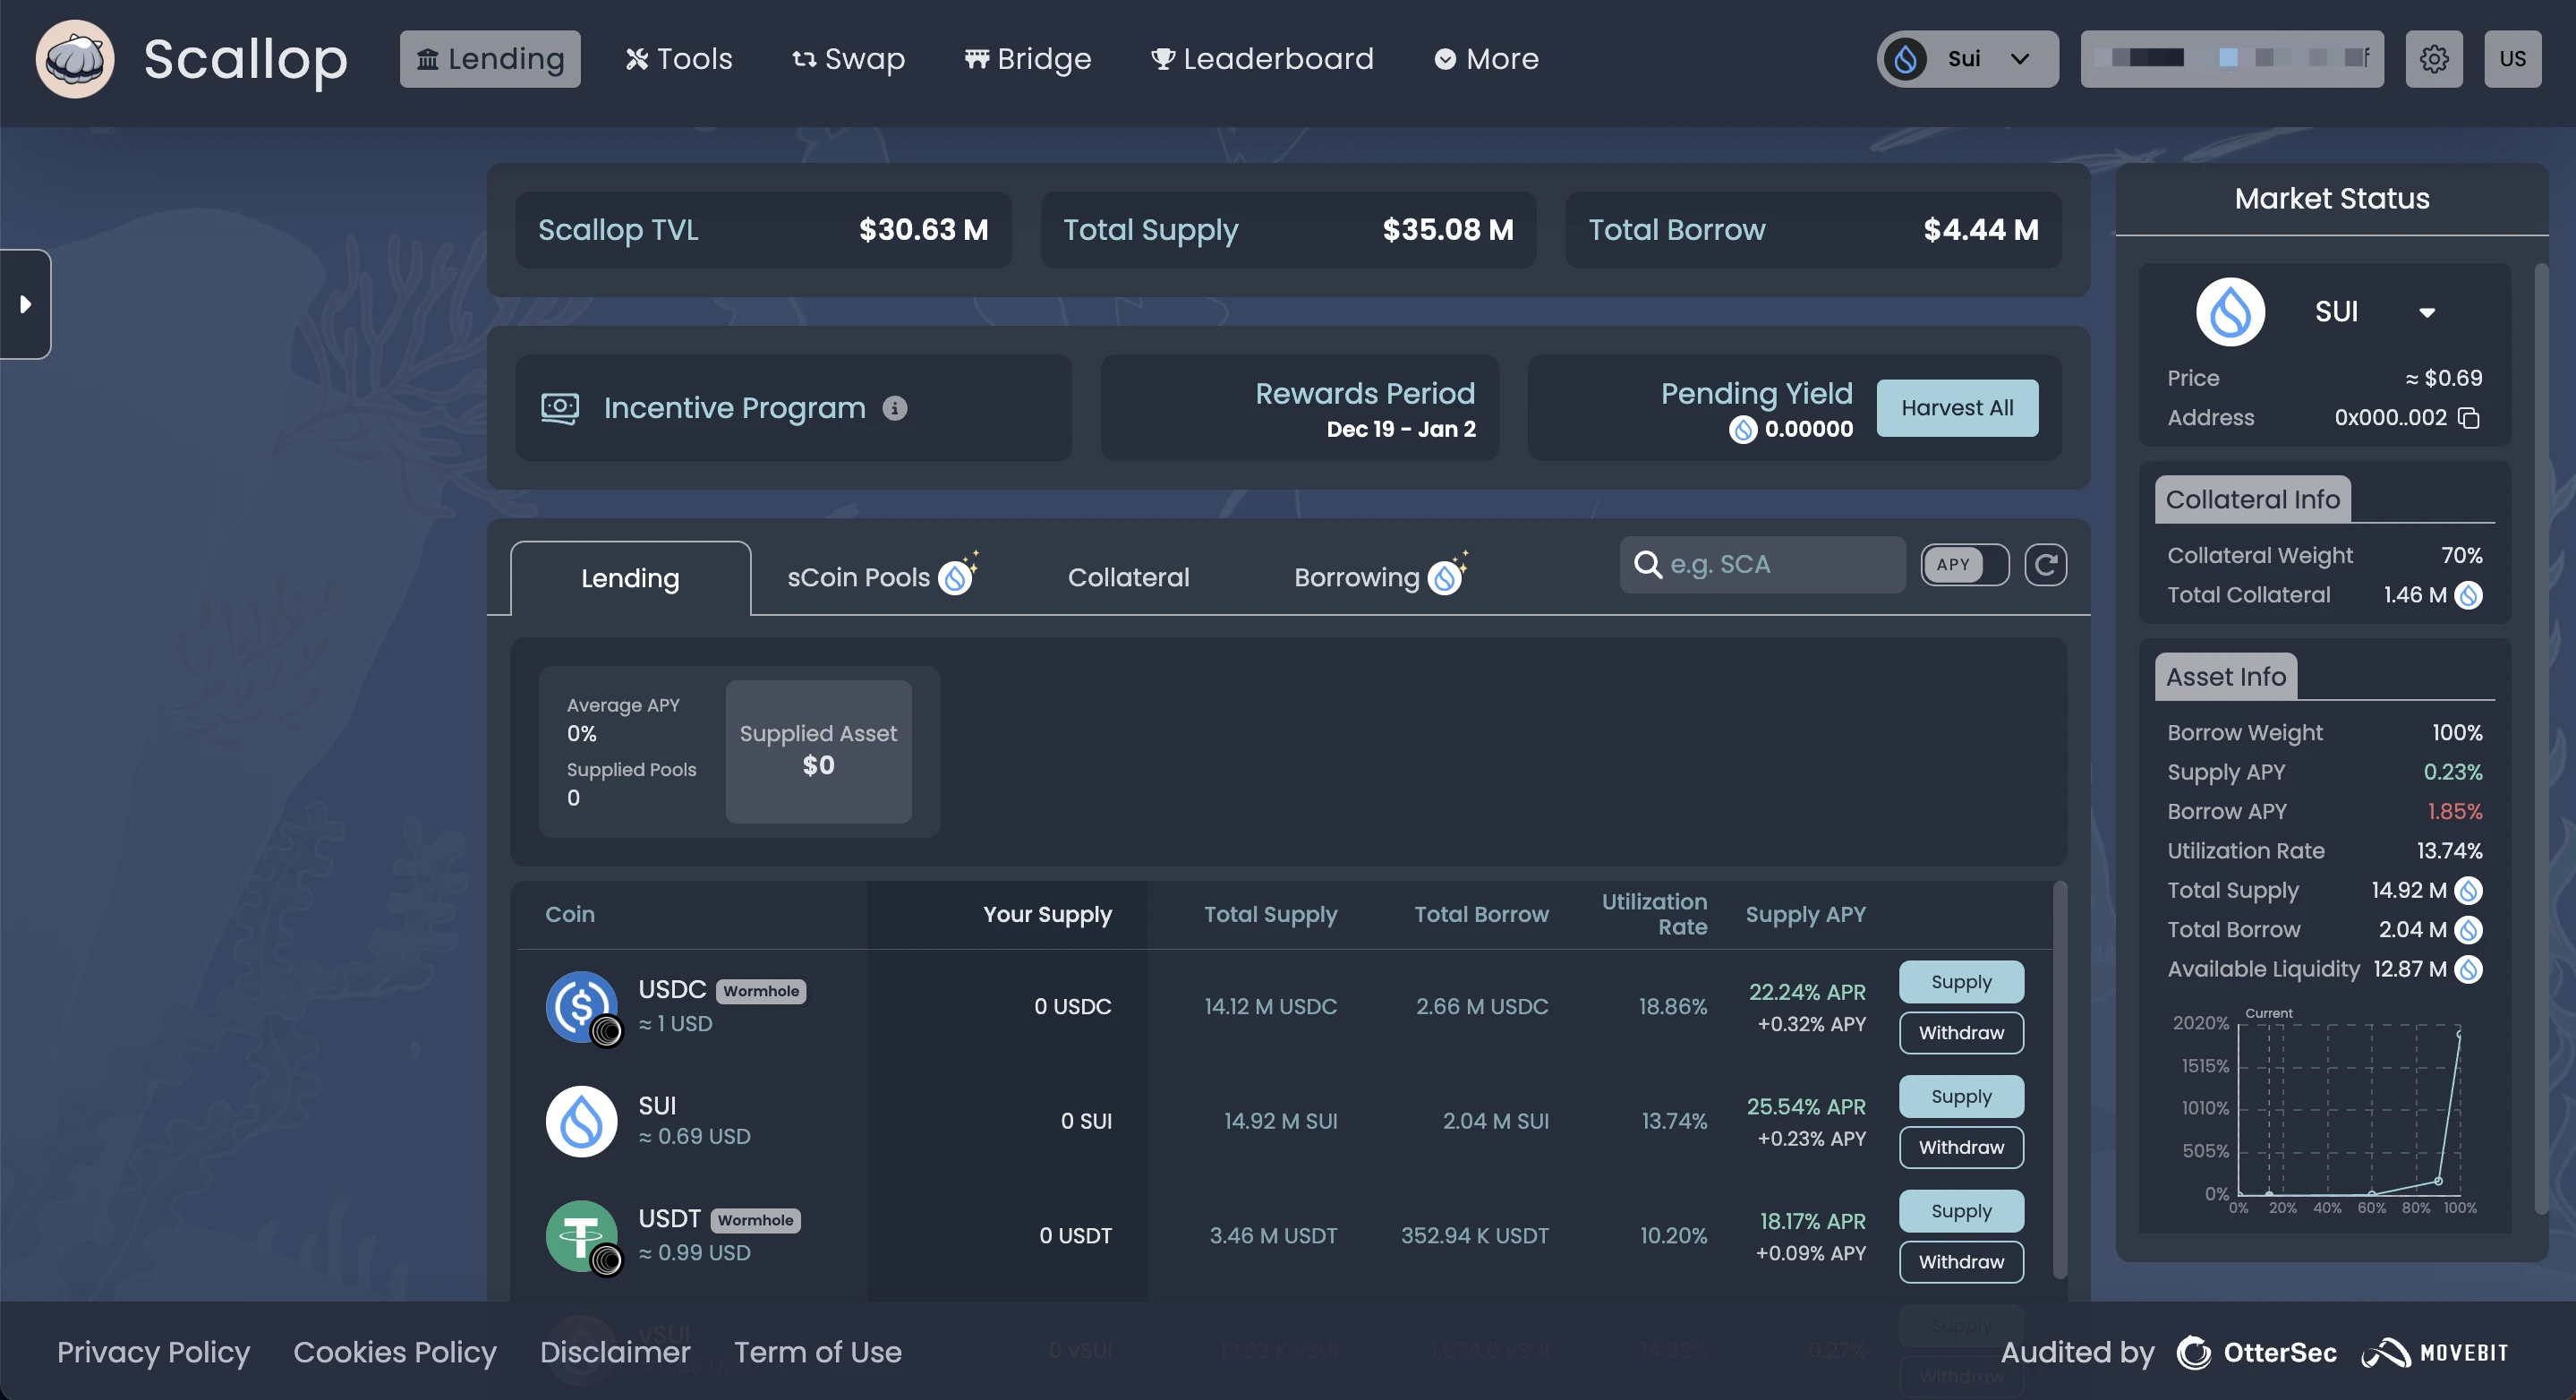Open the Sui network dropdown
The width and height of the screenshot is (2576, 1400).
[1967, 59]
